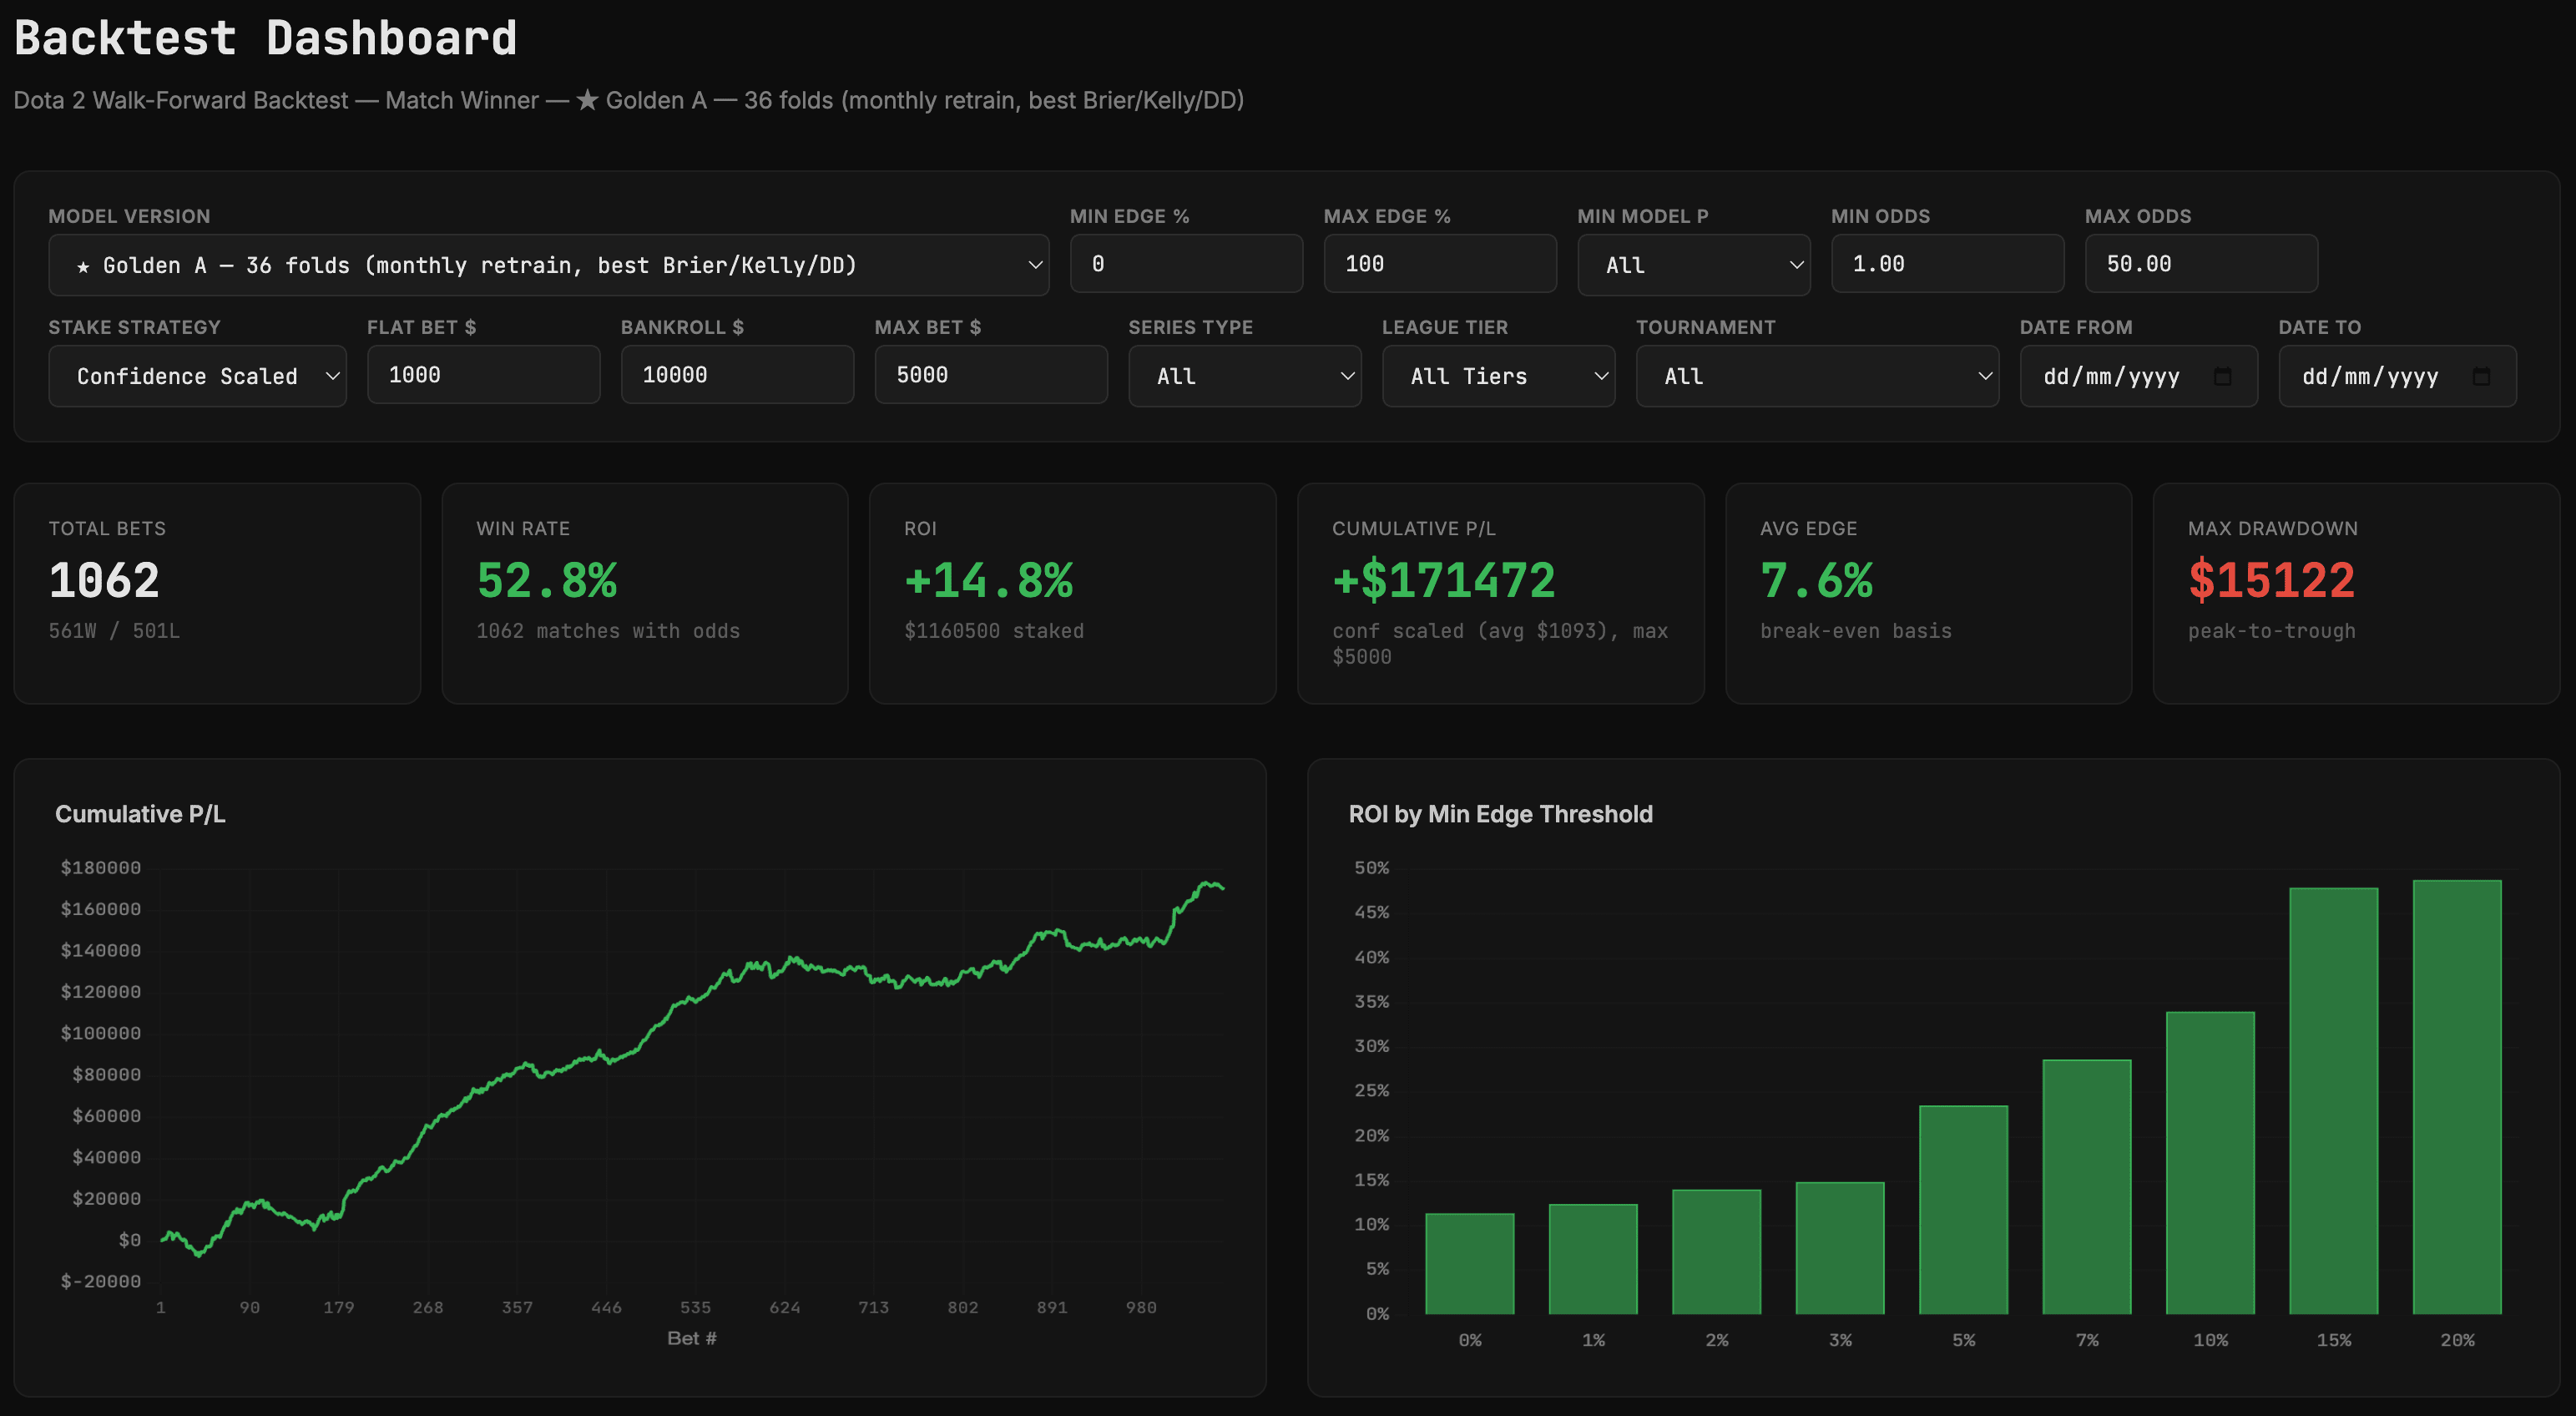The height and width of the screenshot is (1416, 2576).
Task: Click the 0% bar in ROI chart
Action: [1469, 1263]
